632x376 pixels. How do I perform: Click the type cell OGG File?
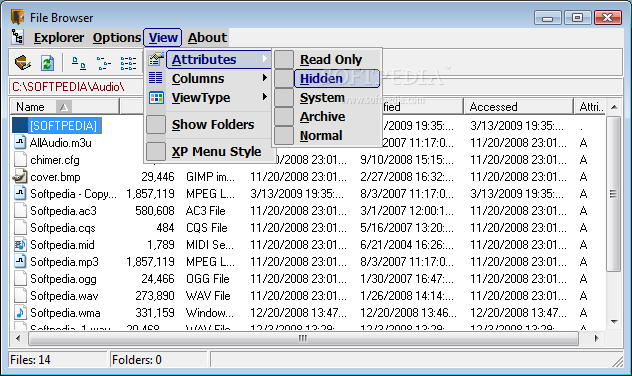click(x=208, y=279)
